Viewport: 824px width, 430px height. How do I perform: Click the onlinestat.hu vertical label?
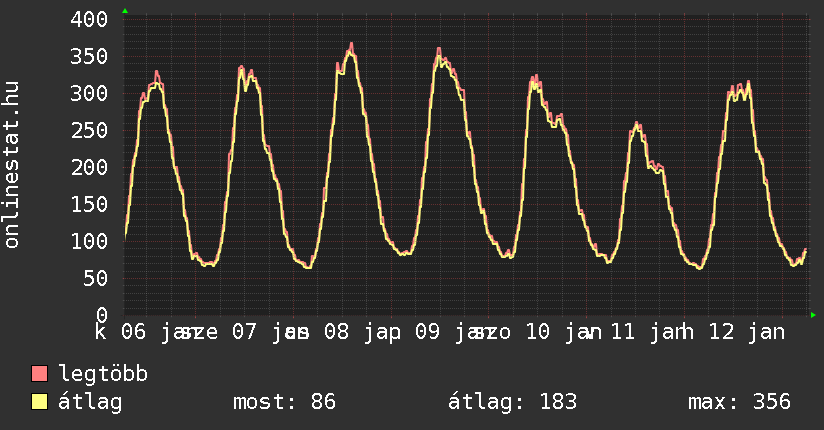[x=12, y=165]
